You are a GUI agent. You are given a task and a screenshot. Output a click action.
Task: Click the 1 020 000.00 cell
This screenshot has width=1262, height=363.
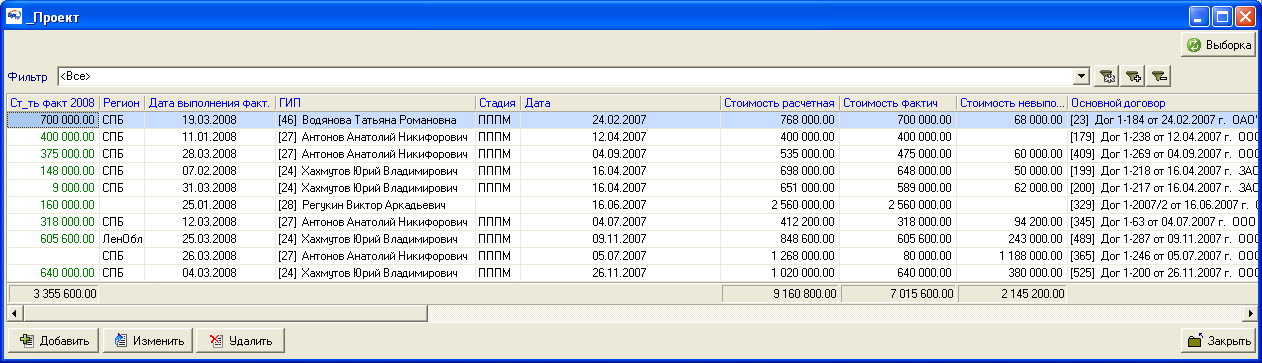(780, 273)
